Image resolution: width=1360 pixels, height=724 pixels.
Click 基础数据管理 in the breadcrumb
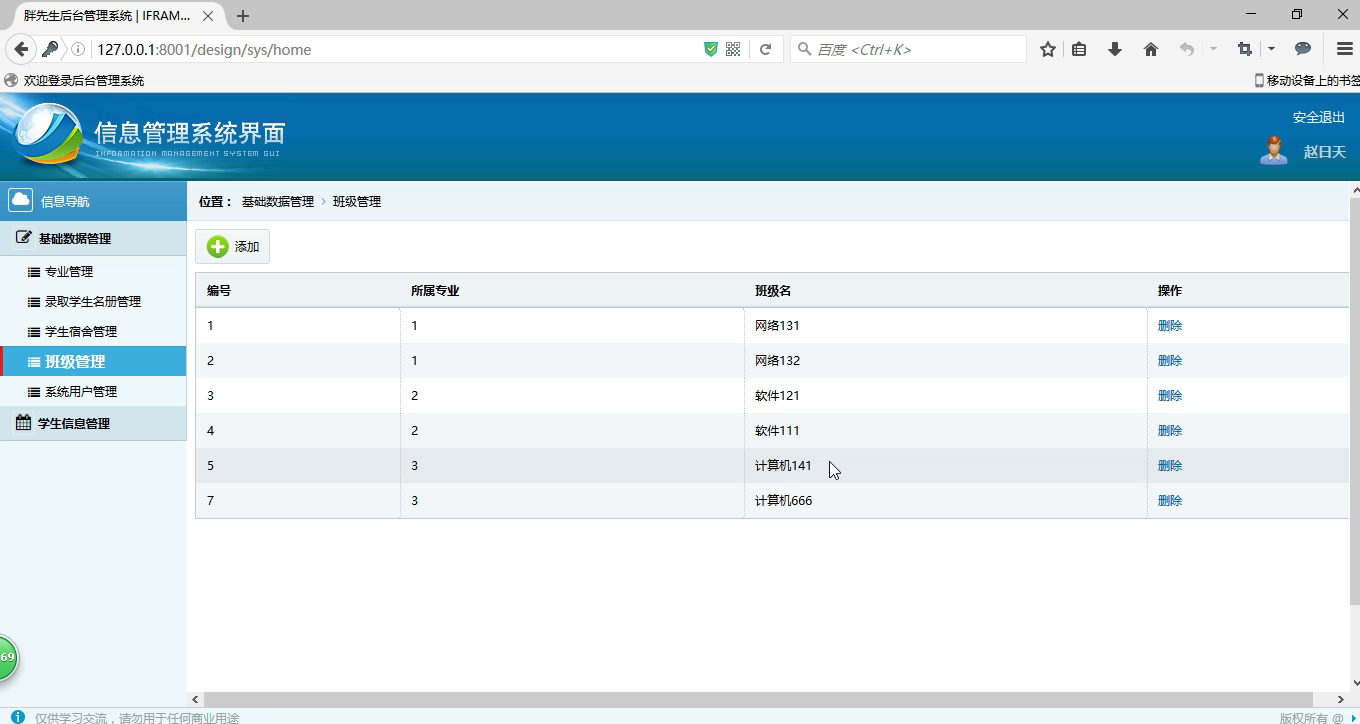(x=278, y=201)
